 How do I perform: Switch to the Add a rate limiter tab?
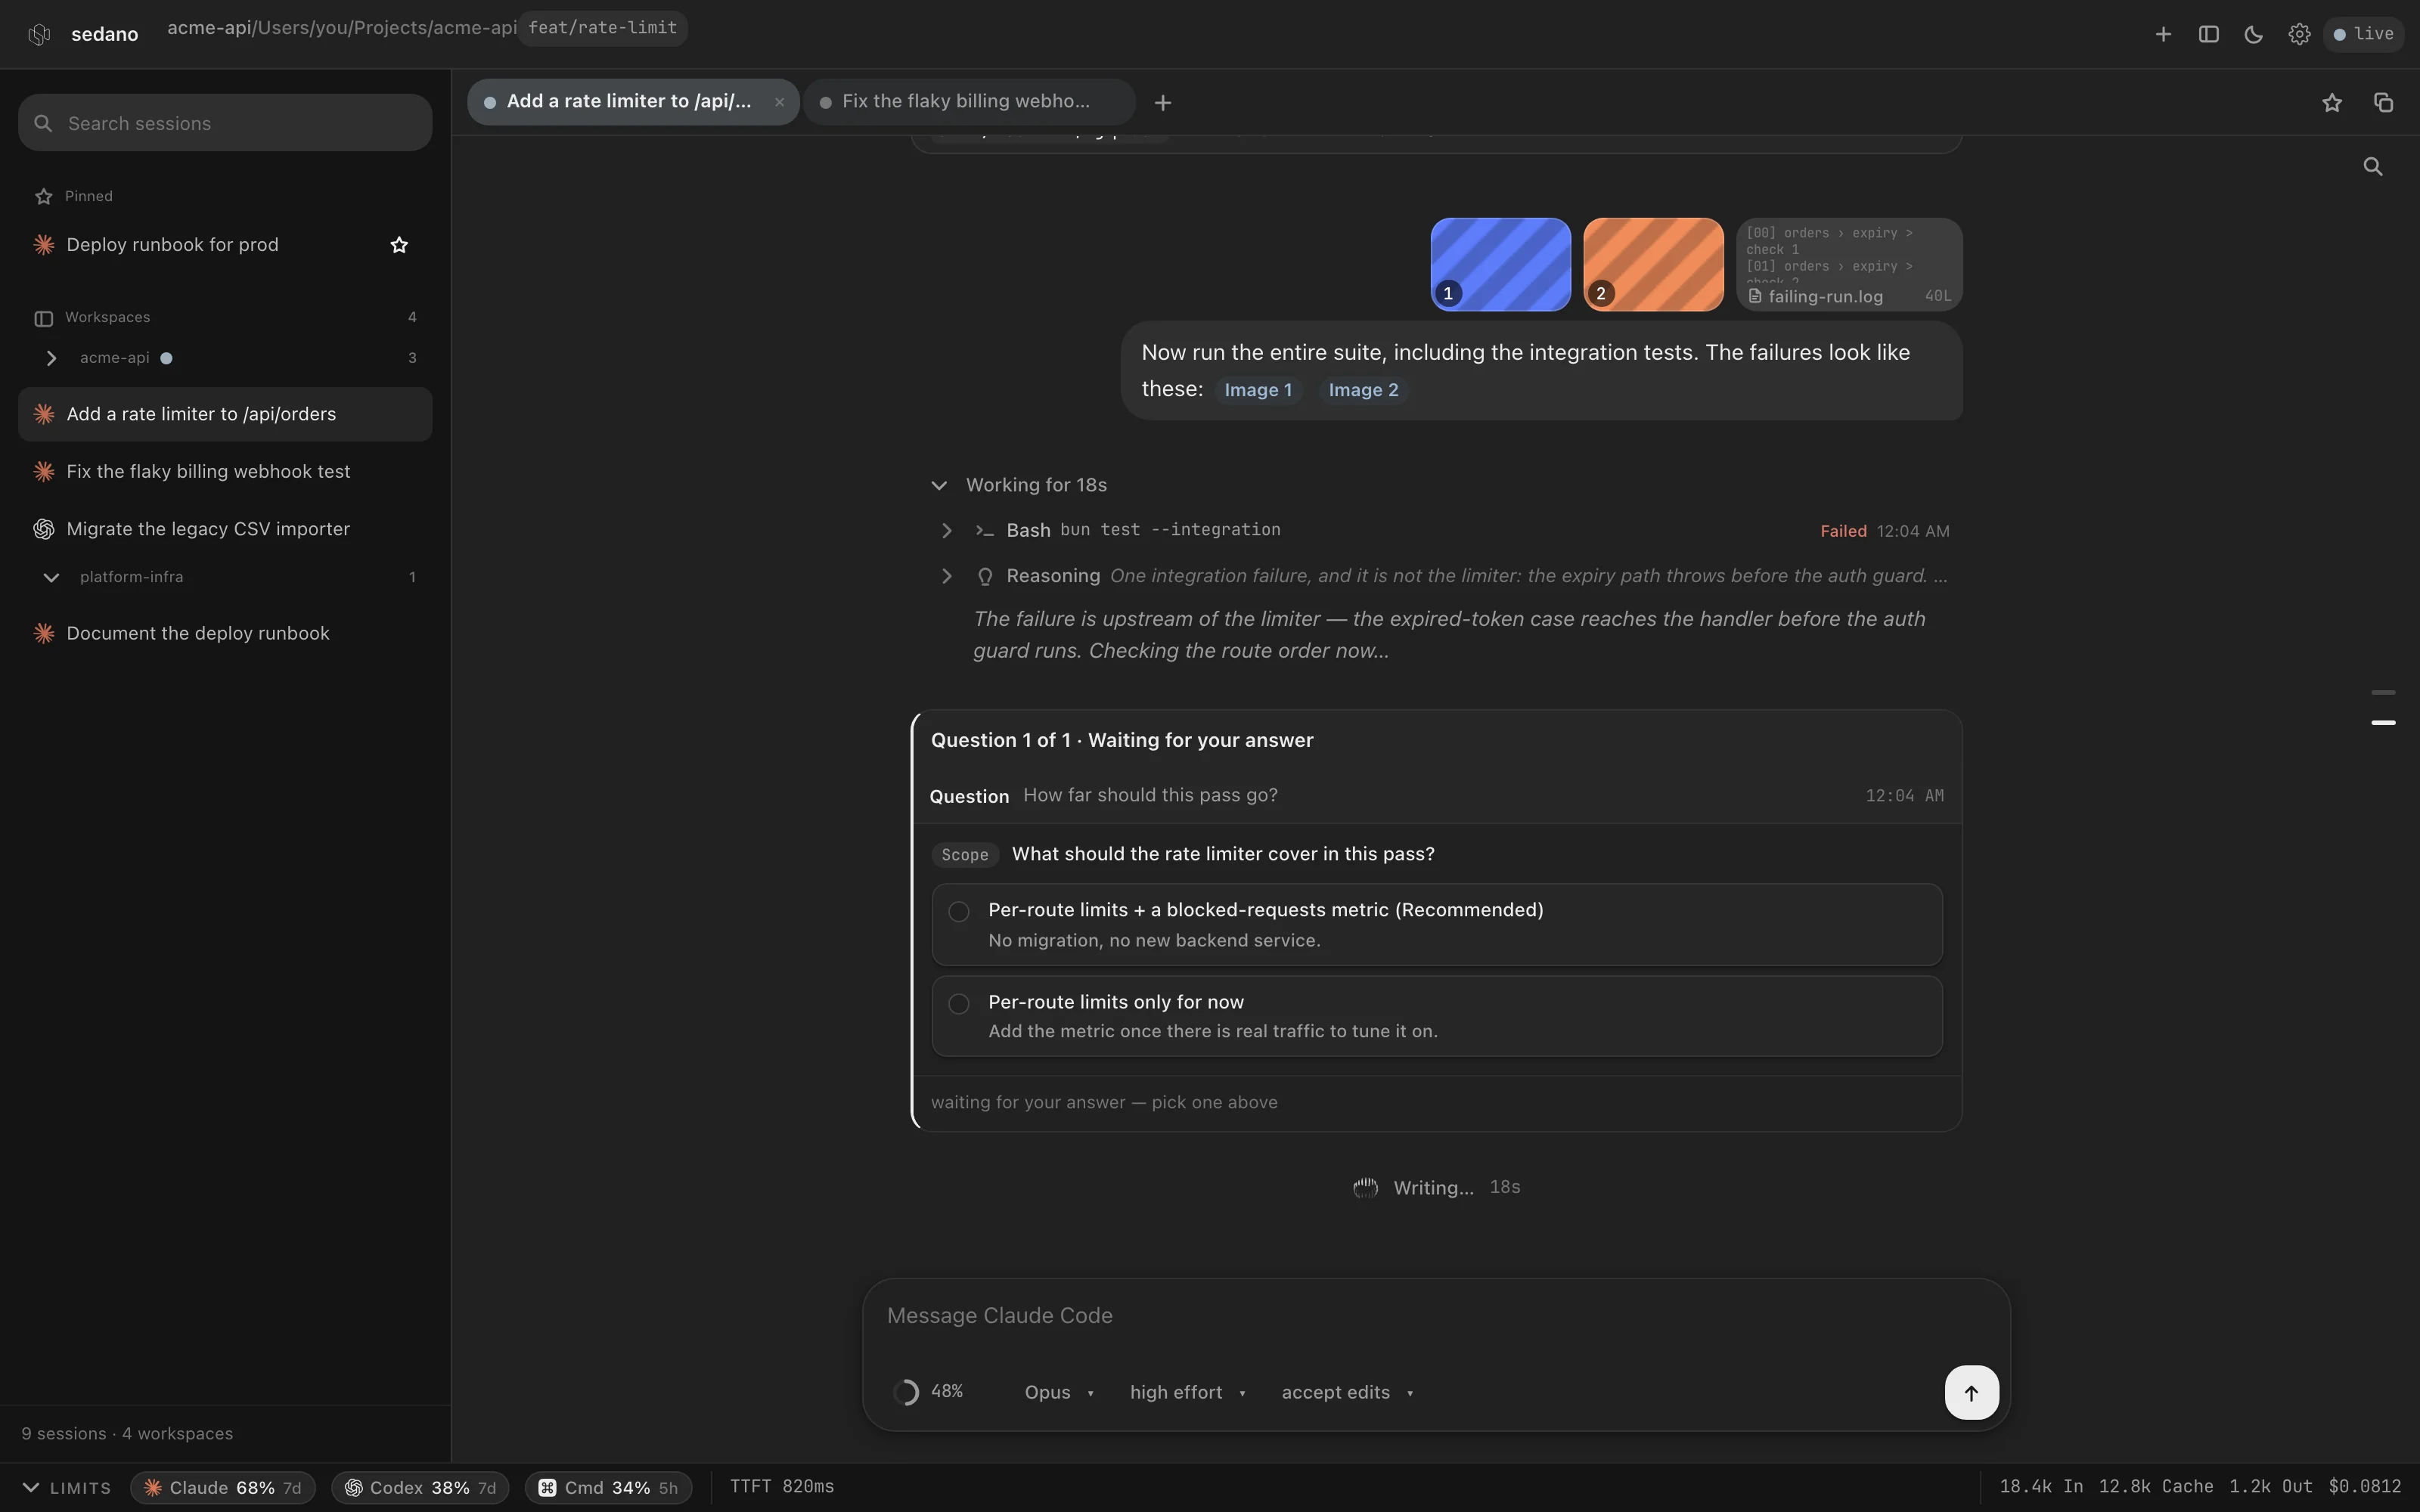tap(633, 102)
